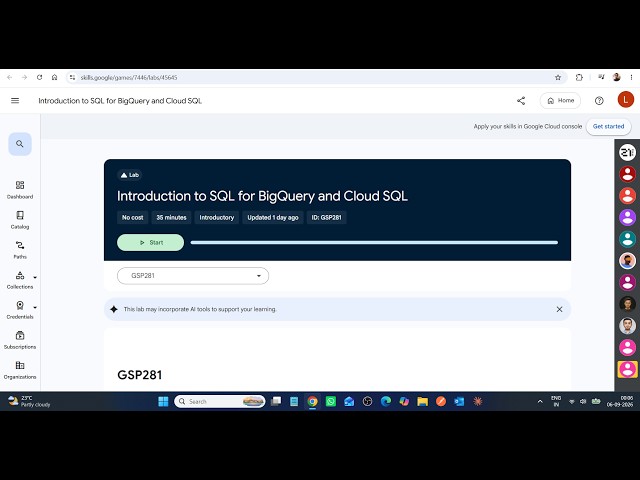The width and height of the screenshot is (640, 480).
Task: Click the 'Introductory' tag
Action: tap(217, 218)
